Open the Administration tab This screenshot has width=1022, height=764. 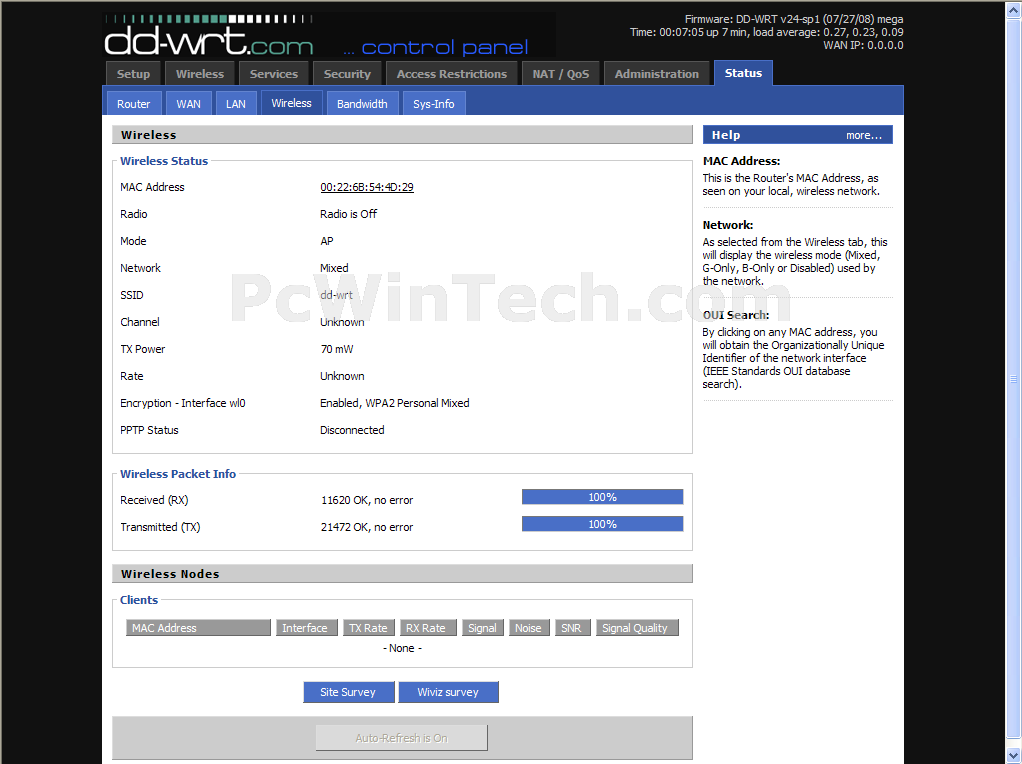click(x=656, y=74)
